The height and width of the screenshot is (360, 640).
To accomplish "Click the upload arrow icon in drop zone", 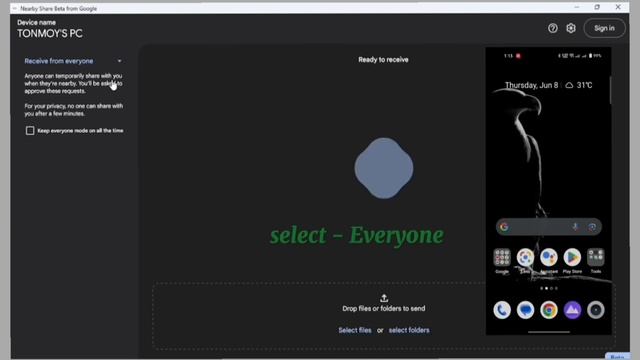I will point(384,298).
